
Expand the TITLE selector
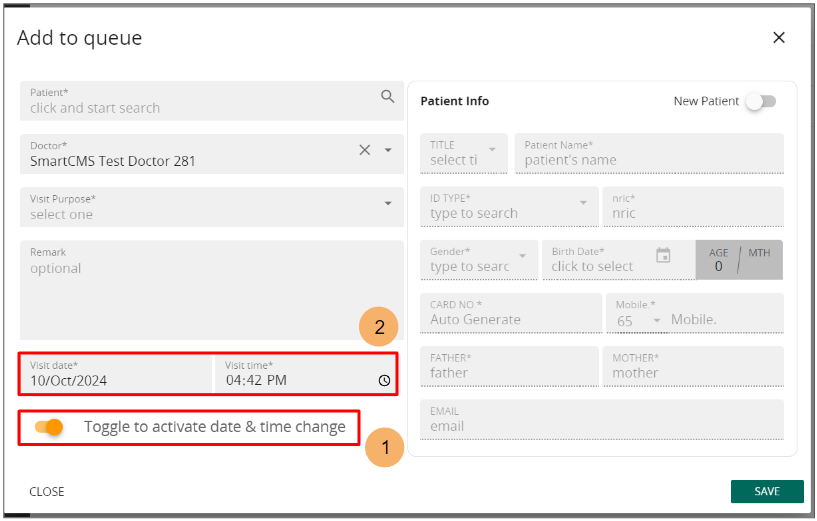tap(464, 153)
